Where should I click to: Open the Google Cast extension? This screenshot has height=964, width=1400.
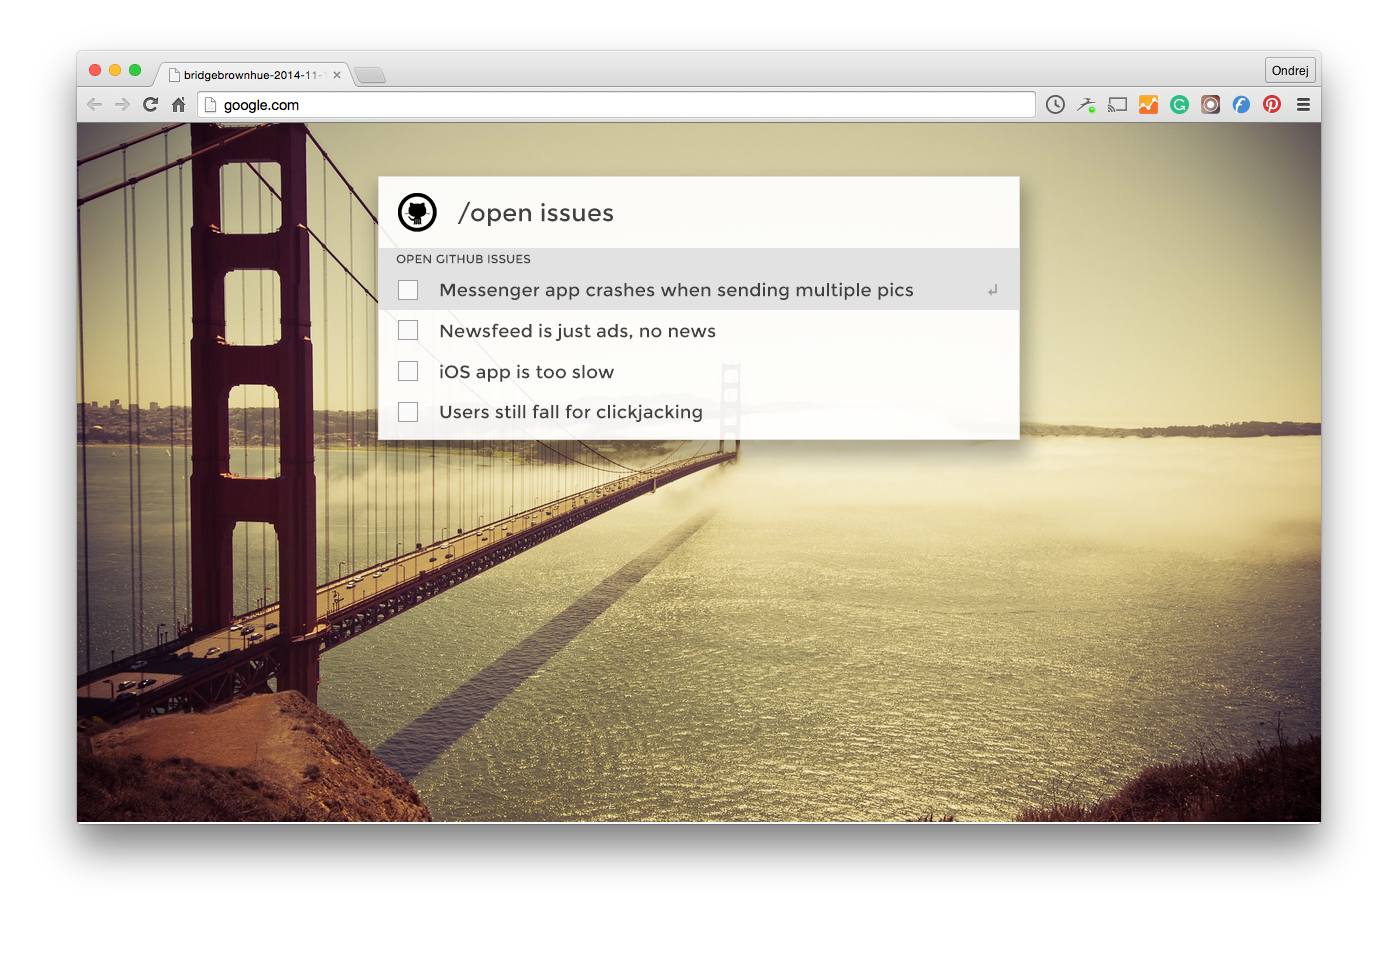[1117, 105]
